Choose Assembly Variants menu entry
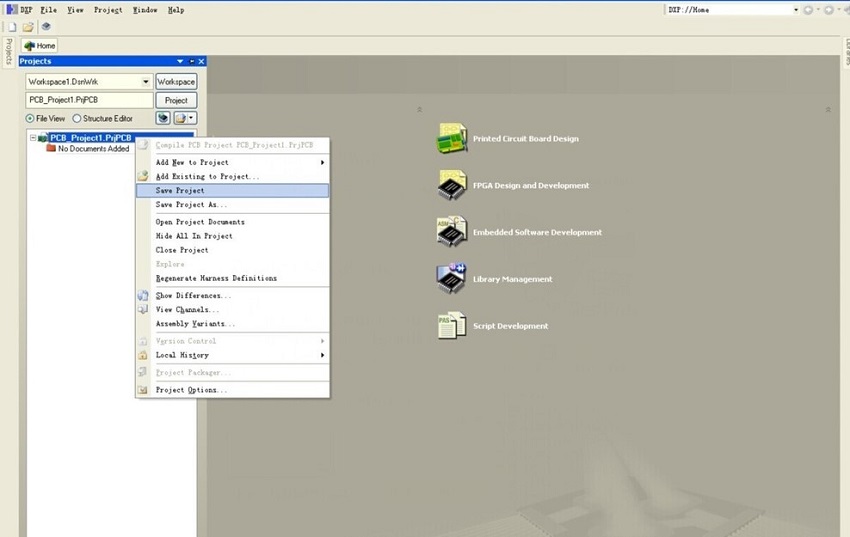This screenshot has height=537, width=850. (x=232, y=324)
